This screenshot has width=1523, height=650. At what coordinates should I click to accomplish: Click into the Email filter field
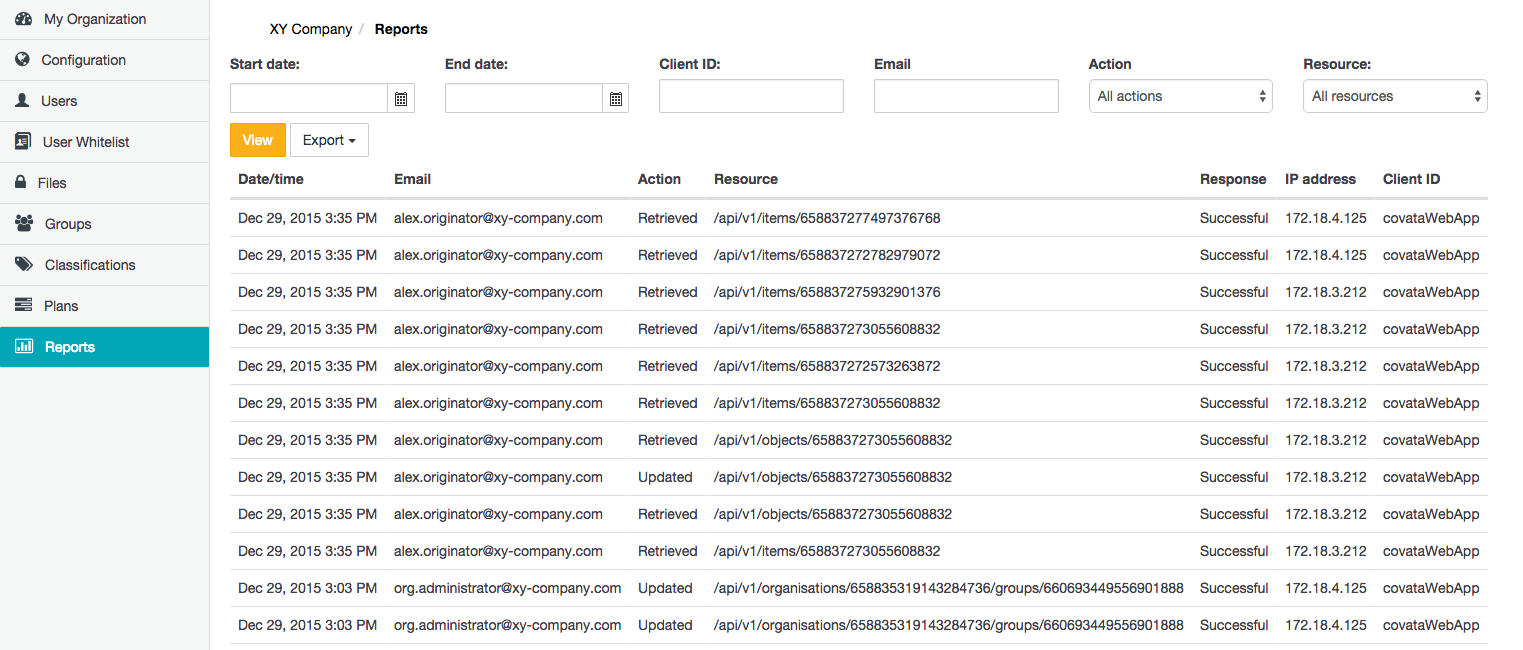966,96
